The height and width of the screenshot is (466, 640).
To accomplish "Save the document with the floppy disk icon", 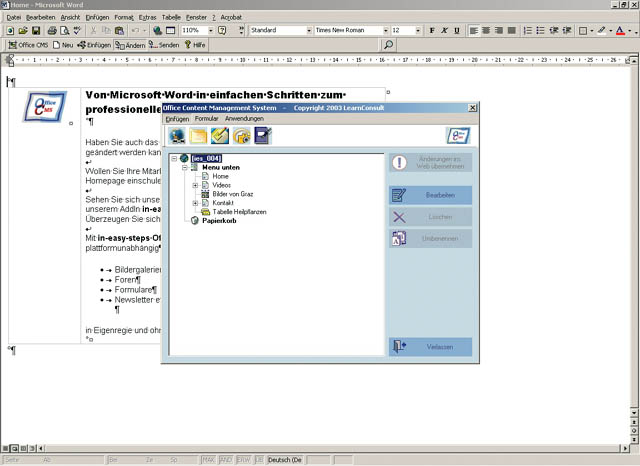I will click(x=36, y=31).
